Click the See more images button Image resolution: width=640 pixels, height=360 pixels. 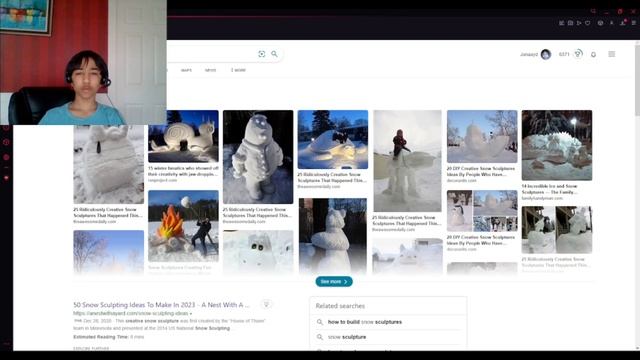[x=334, y=282]
